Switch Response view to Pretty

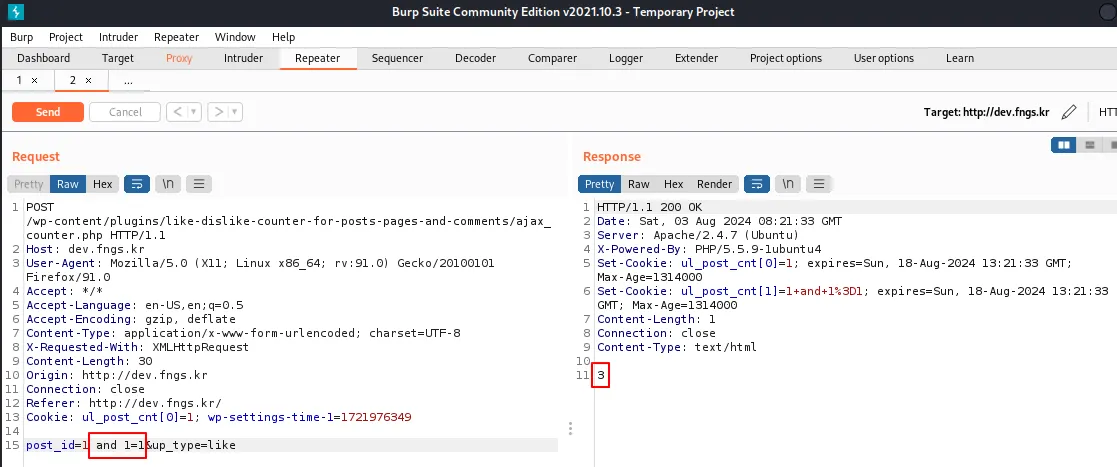point(599,184)
